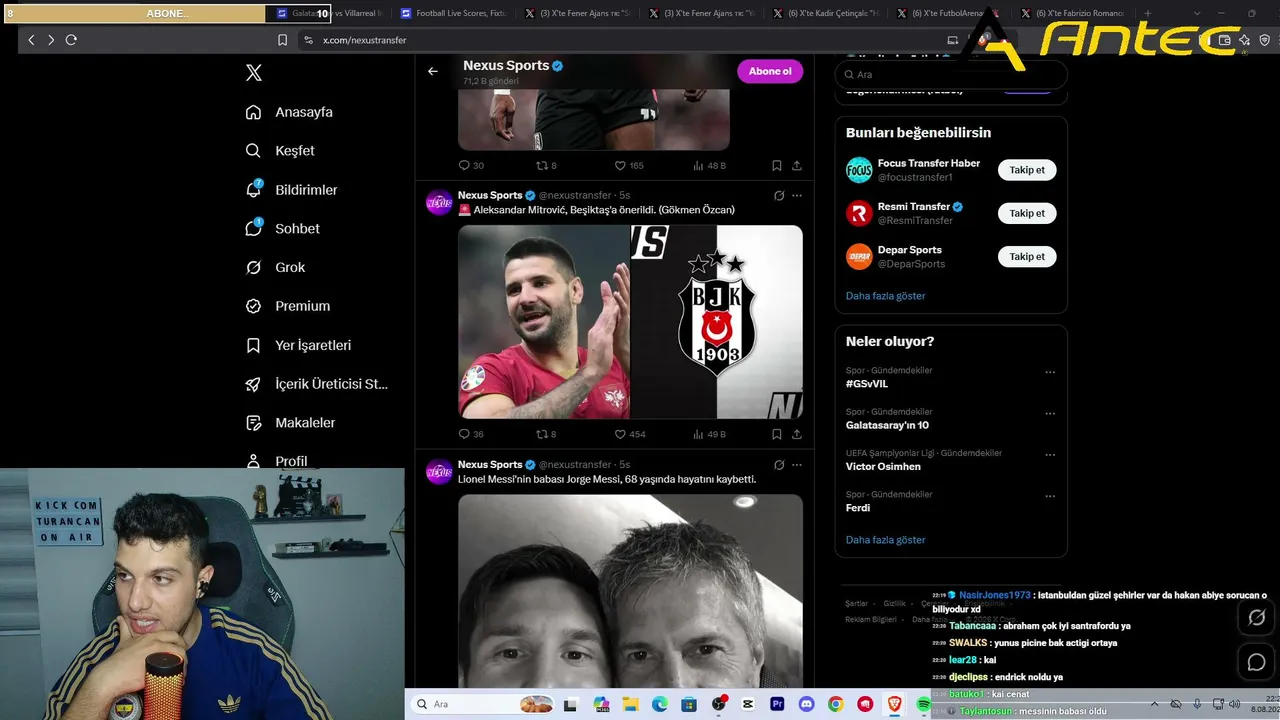Bookmark the Mitrović Beşiktaş post
The image size is (1280, 720).
point(777,434)
